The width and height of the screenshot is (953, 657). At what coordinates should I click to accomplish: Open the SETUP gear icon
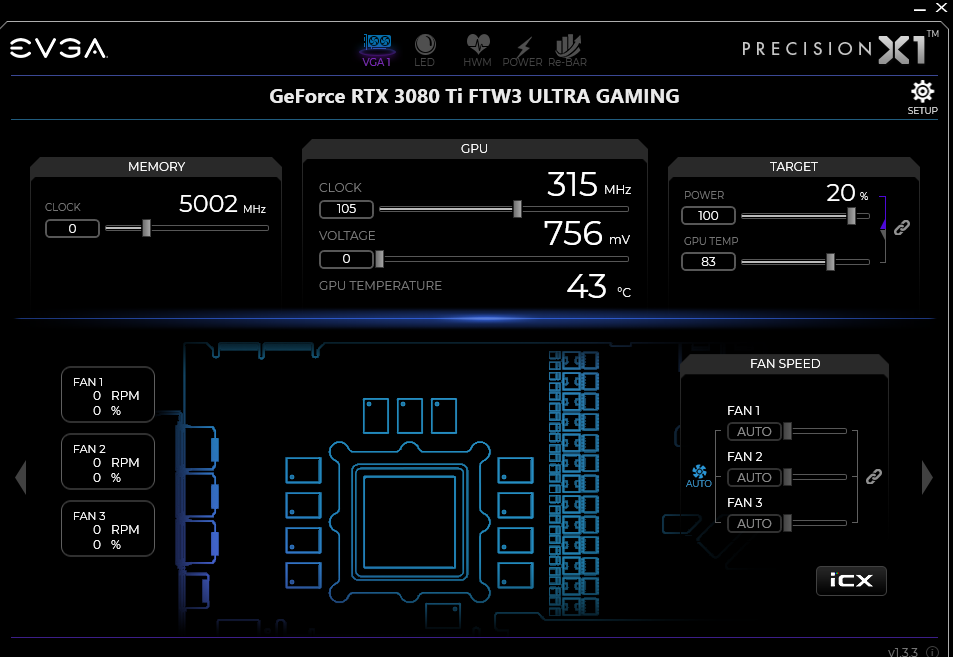tap(922, 96)
